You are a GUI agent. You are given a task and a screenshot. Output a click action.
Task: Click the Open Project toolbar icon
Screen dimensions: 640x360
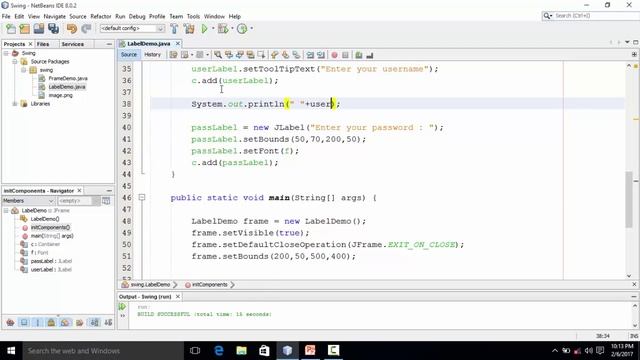tap(39, 29)
